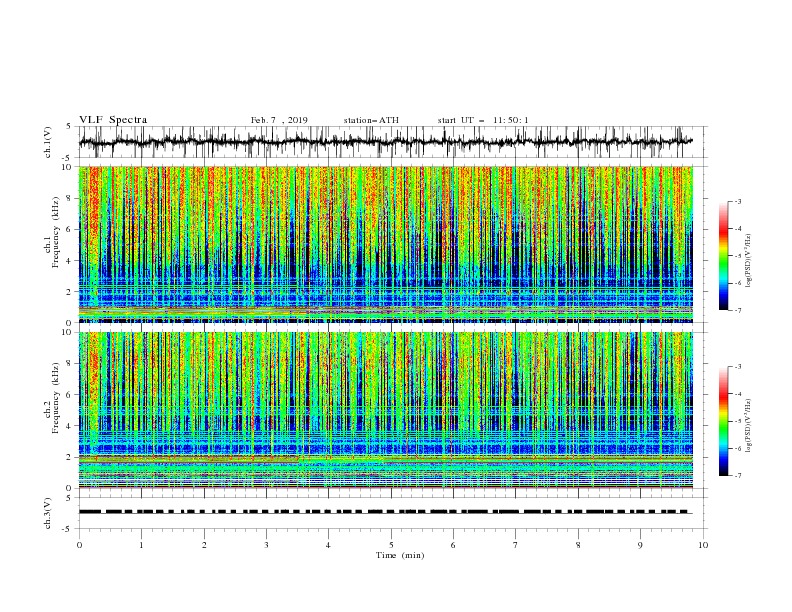Screen dimensions: 792x612
Task: Click the 'Time (min)' axis label
Action: tap(400, 555)
